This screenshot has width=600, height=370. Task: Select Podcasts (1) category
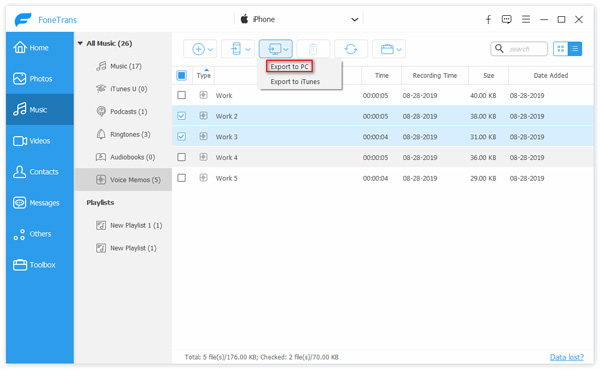[123, 112]
